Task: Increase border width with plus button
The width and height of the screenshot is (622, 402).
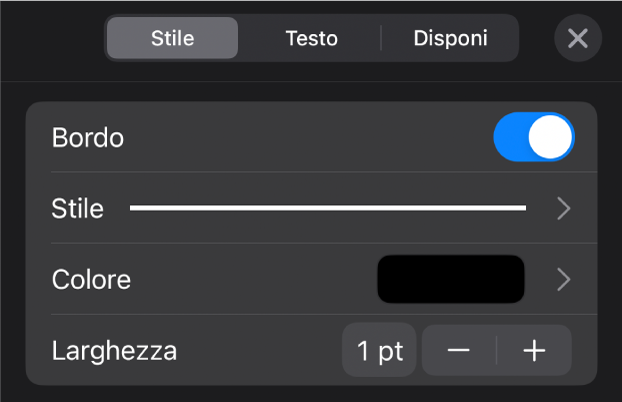Action: coord(534,350)
